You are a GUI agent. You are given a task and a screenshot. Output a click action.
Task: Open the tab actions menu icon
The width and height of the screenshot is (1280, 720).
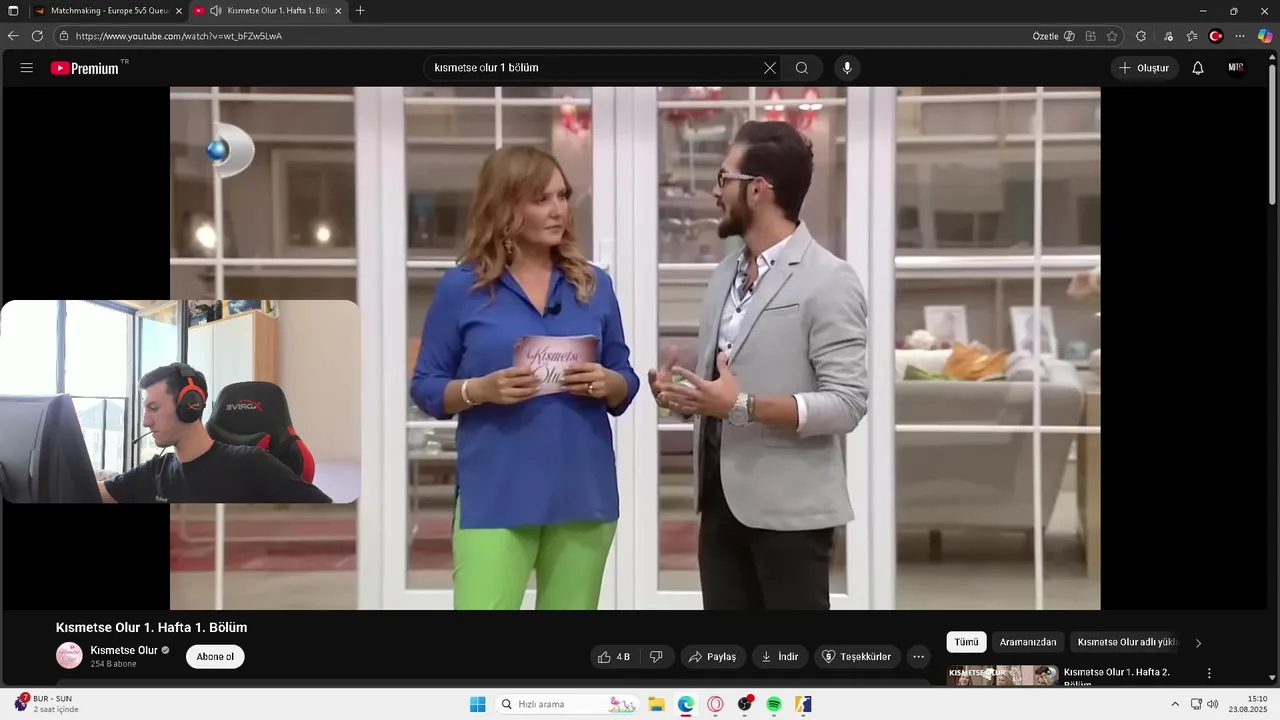13,11
